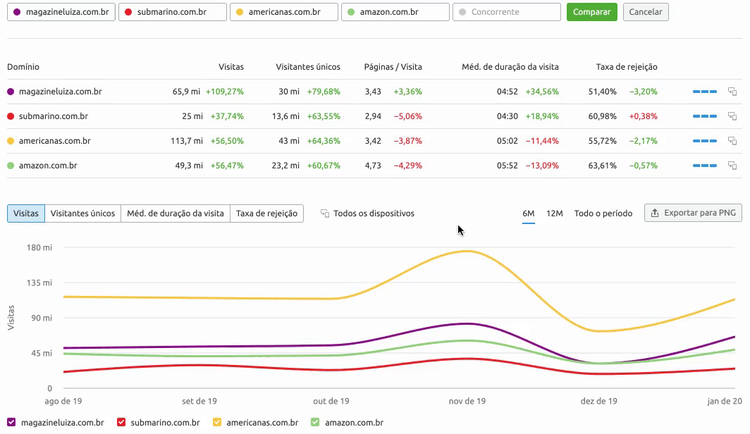Screen dimensions: 750x434
Task: Click the -13,09% duration change value
Action: pos(542,165)
